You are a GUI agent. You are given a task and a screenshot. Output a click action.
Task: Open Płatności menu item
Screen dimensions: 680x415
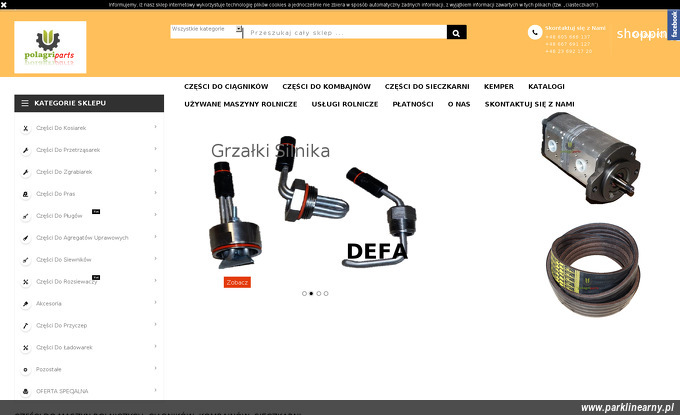click(413, 105)
